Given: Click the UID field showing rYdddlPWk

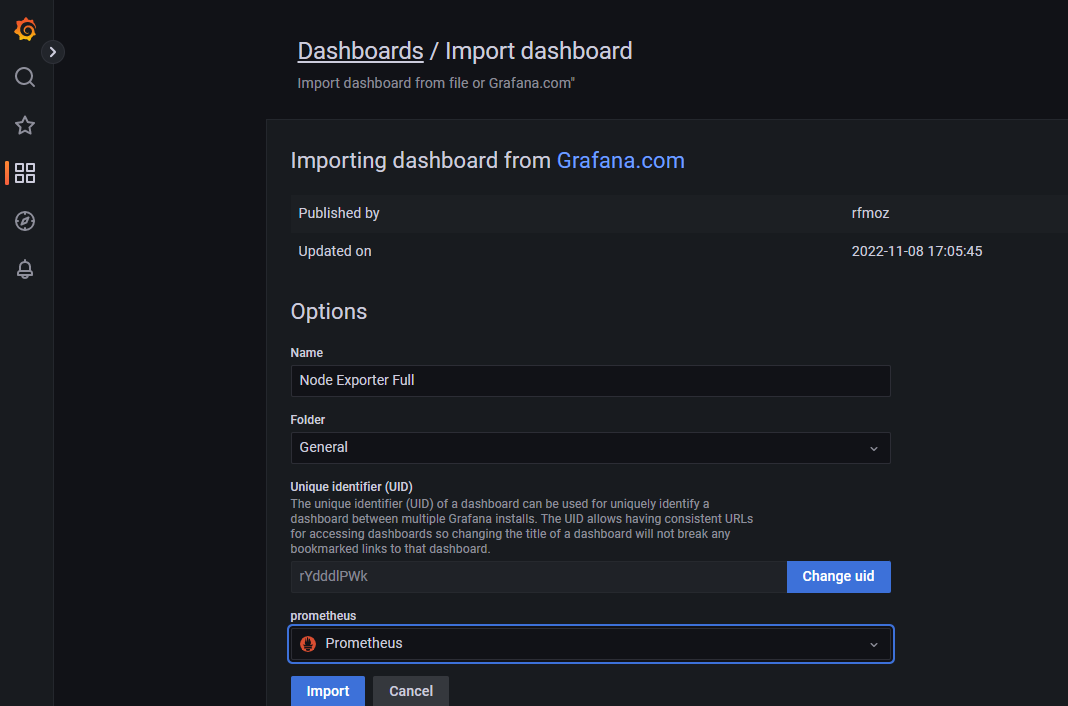Looking at the screenshot, I should pos(538,577).
